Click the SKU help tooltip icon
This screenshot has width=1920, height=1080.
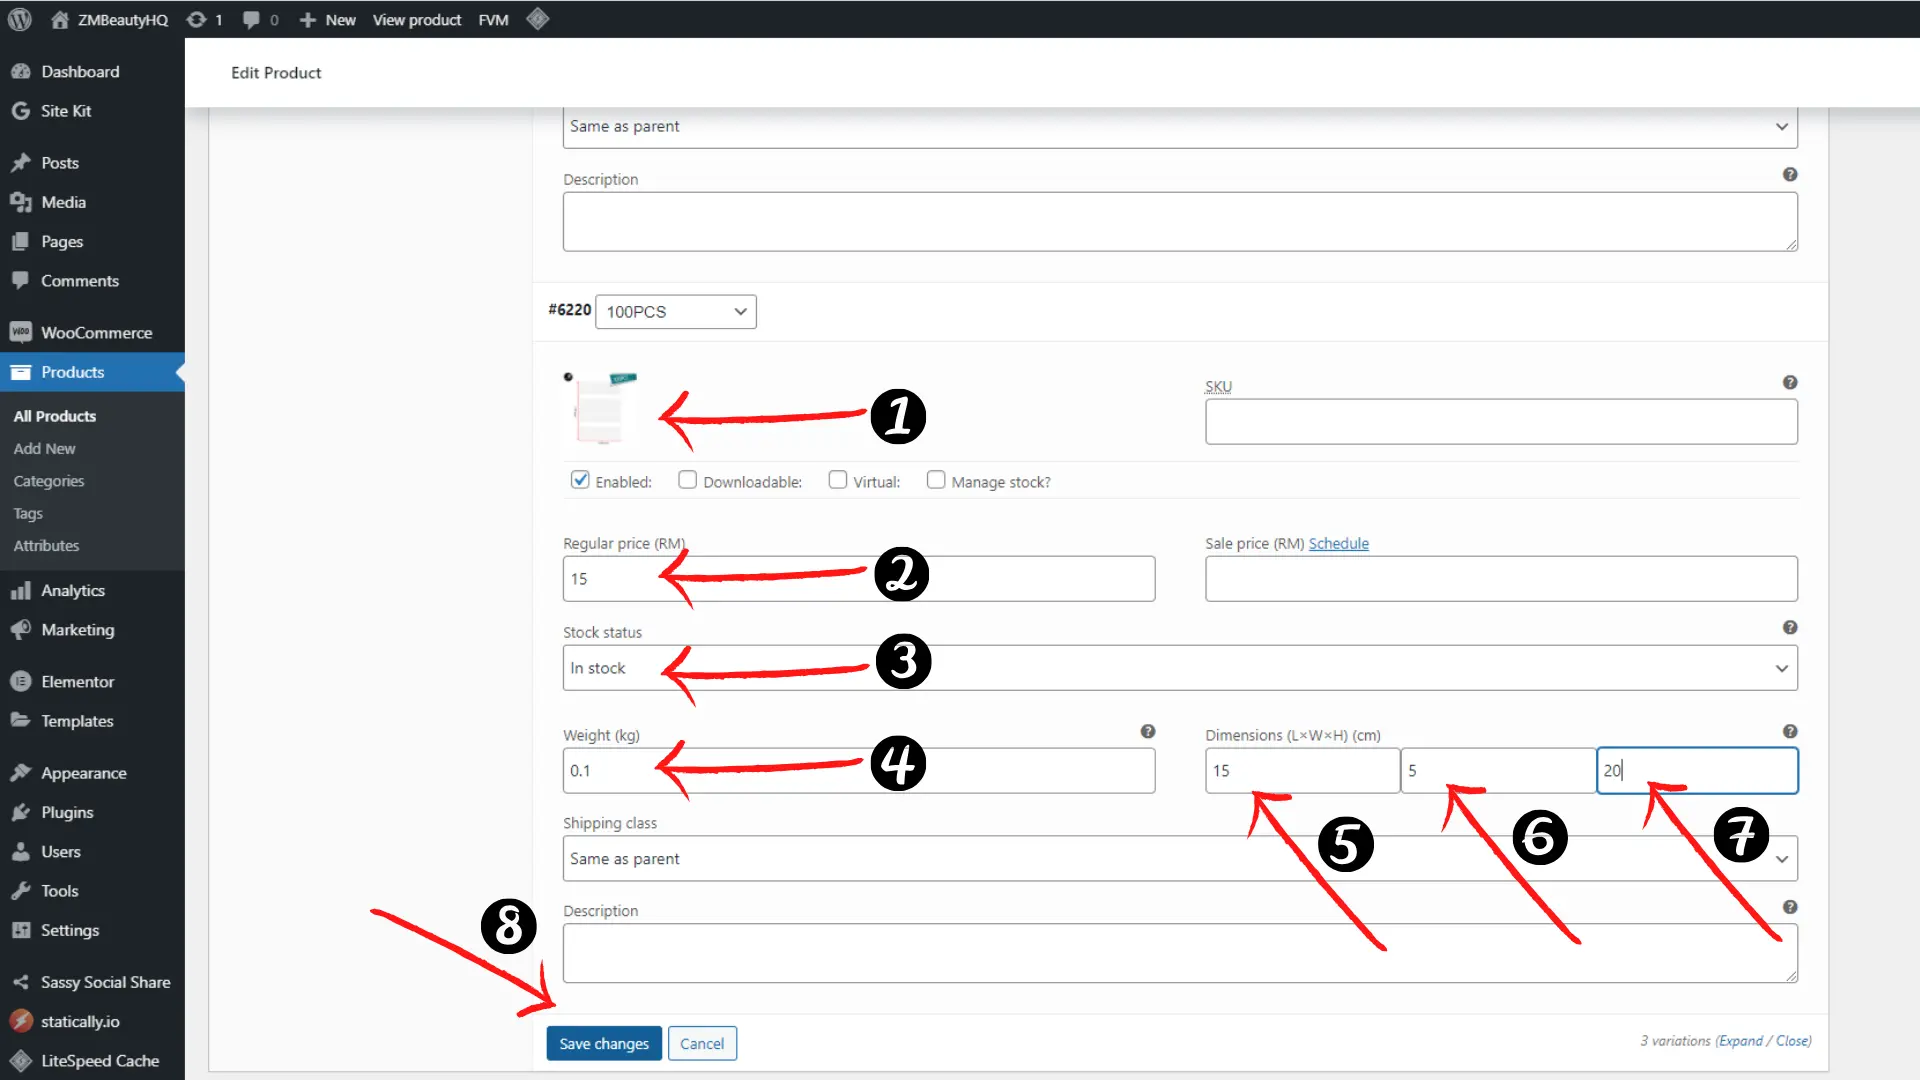[x=1790, y=382]
